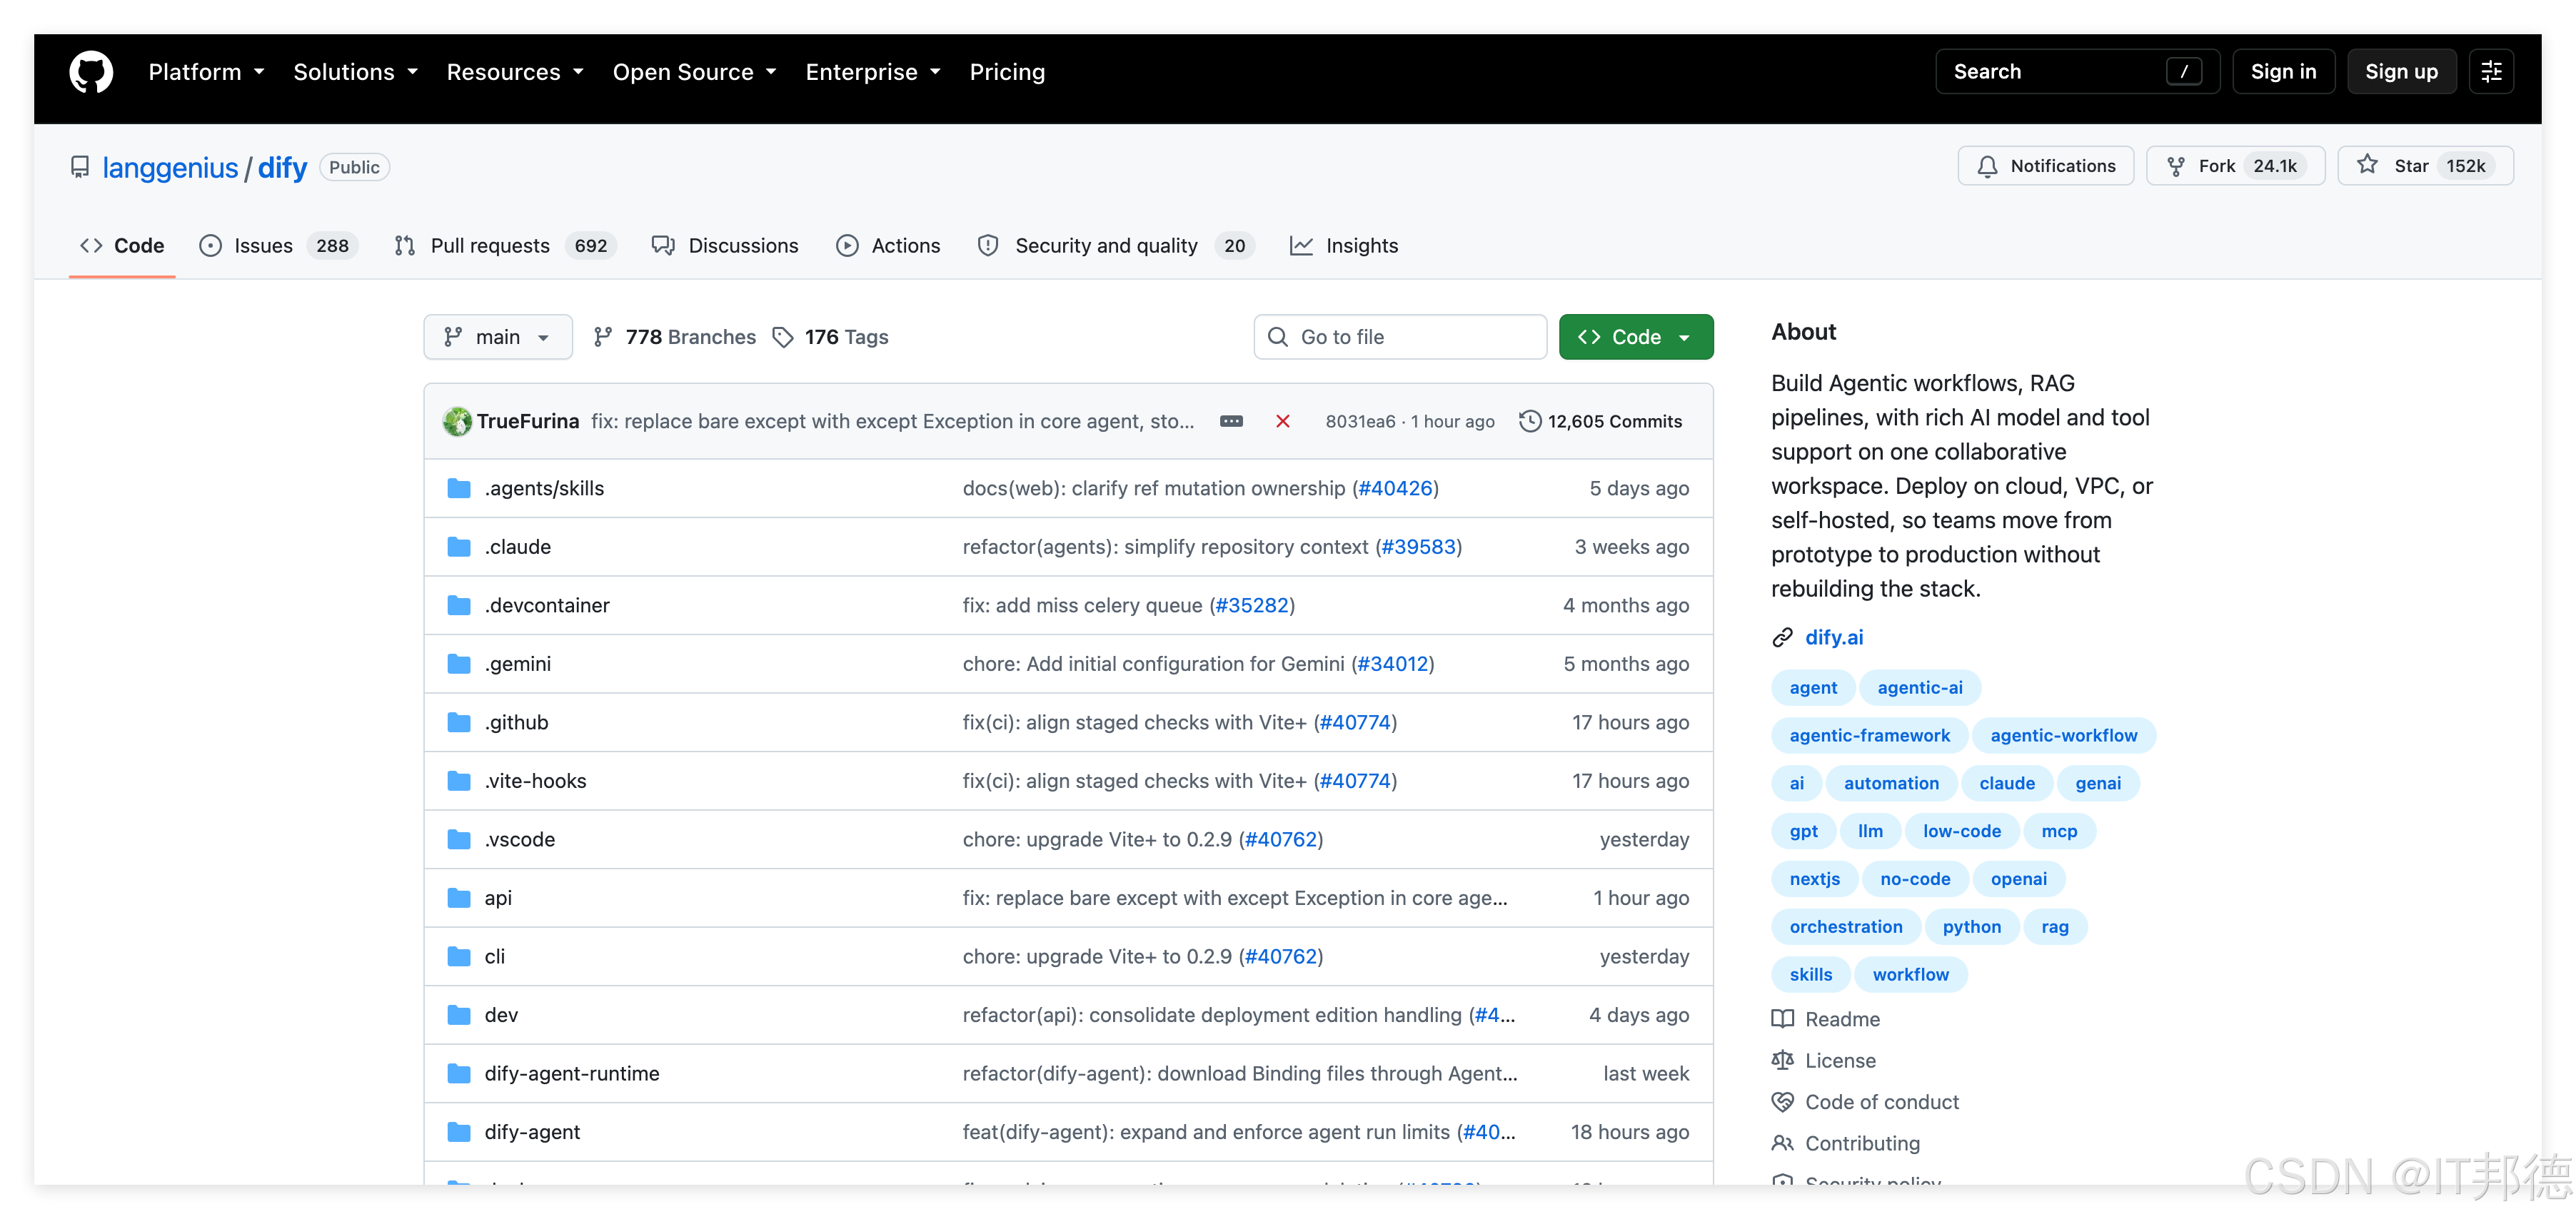Click the api folder icon

459,898
